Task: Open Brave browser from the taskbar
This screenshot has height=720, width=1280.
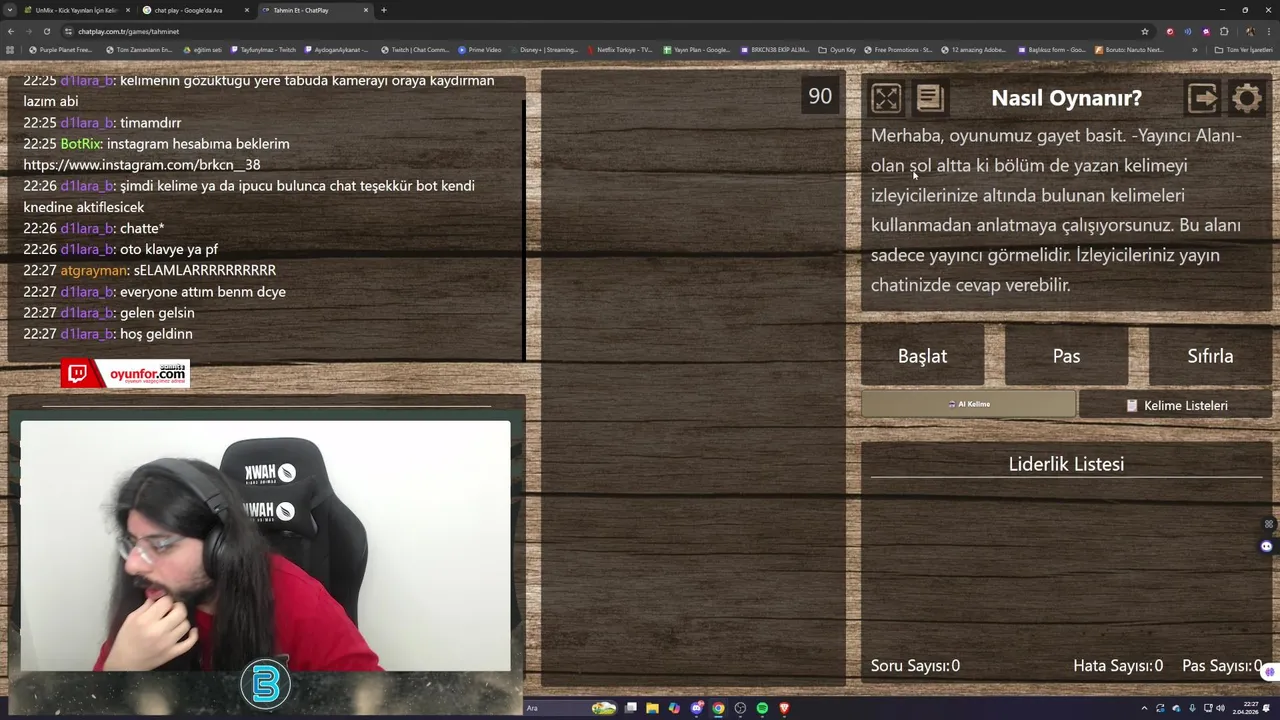Action: [784, 708]
